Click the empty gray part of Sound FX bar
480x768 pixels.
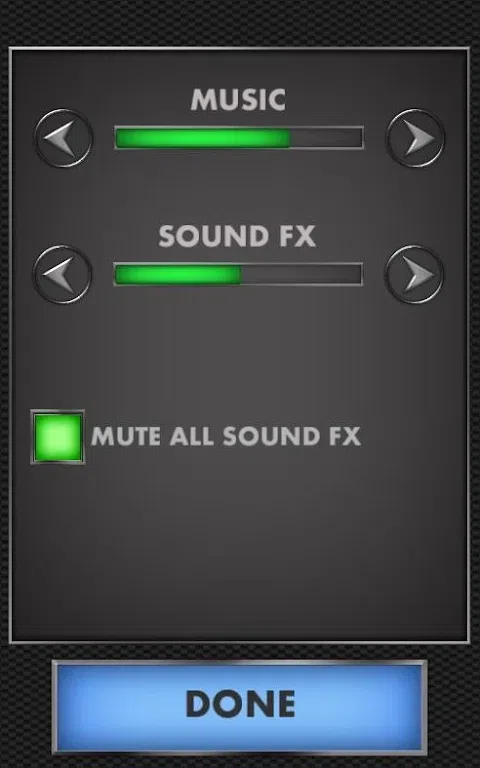coord(301,274)
